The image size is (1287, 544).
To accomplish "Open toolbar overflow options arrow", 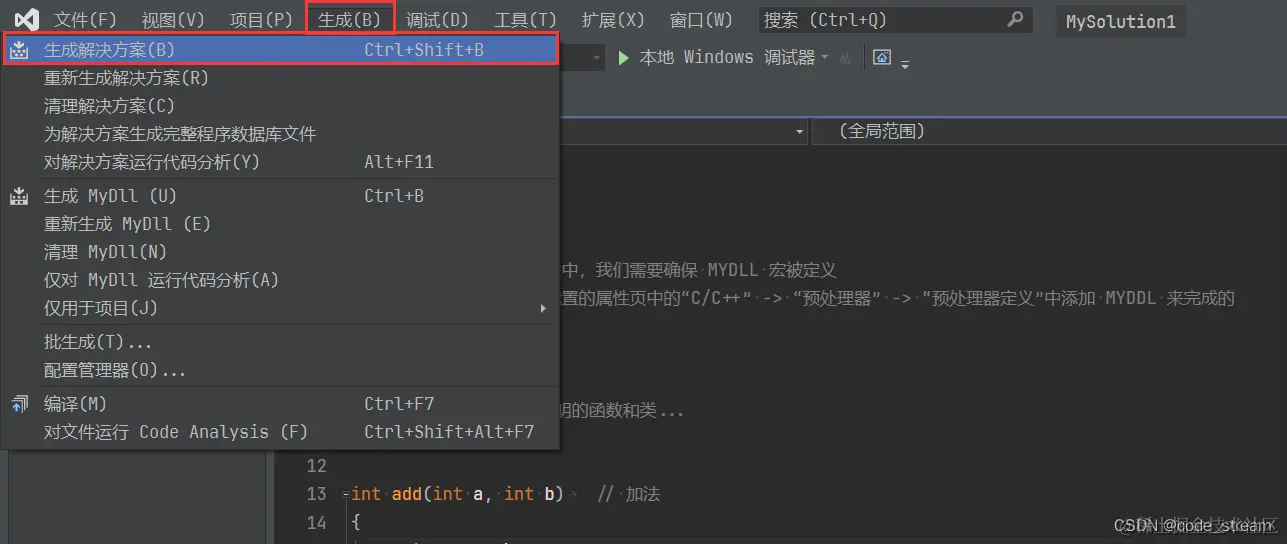I will [x=905, y=64].
